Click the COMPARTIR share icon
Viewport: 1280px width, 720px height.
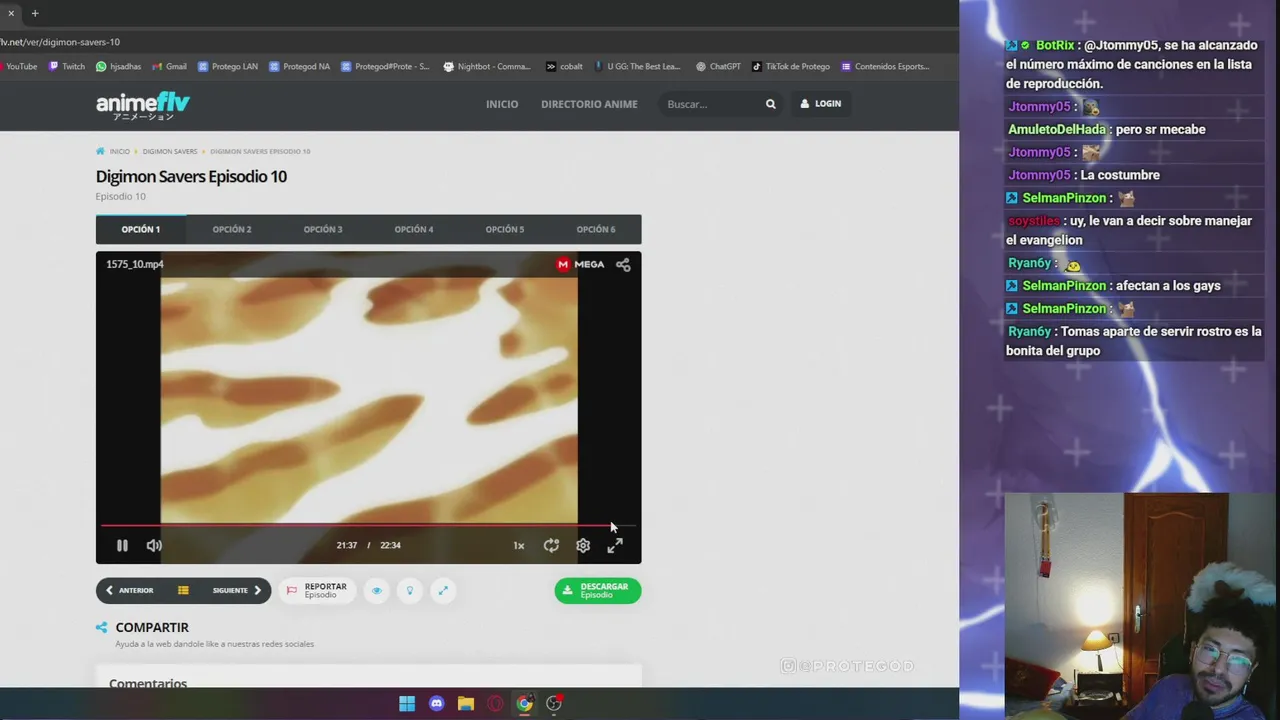[x=101, y=627]
